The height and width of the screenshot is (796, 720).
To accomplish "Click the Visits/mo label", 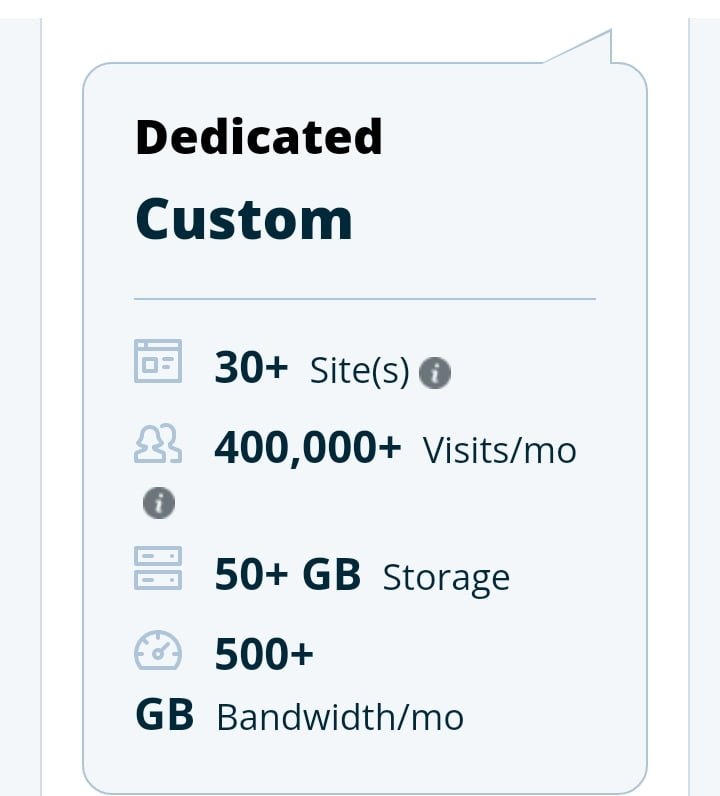I will click(x=499, y=451).
